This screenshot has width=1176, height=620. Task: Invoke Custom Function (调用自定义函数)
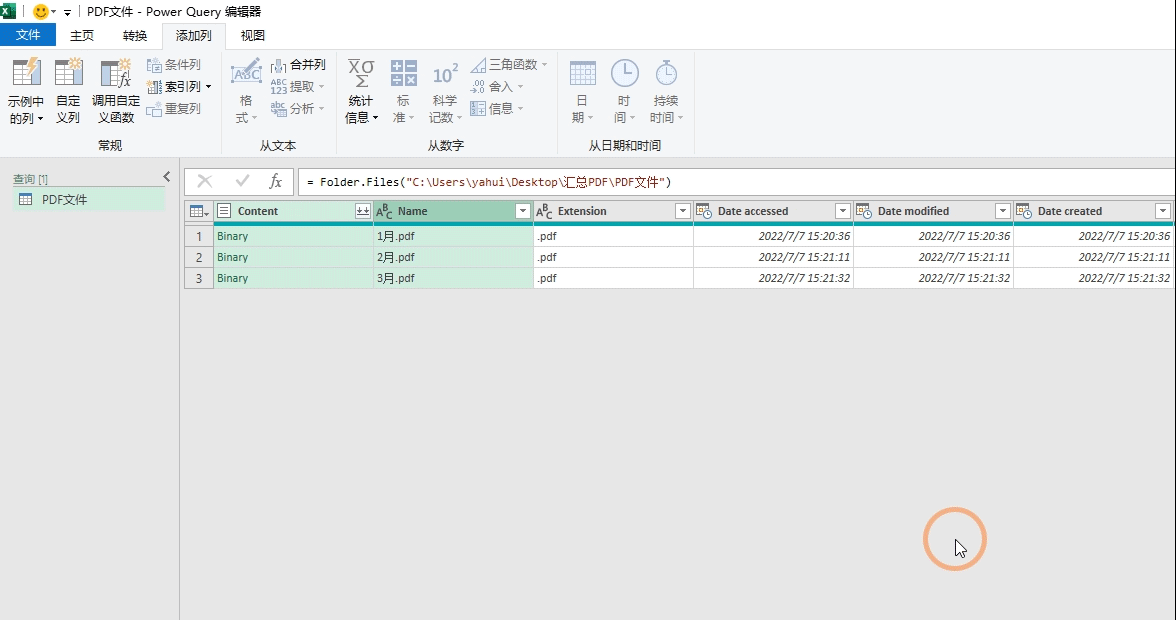(116, 91)
